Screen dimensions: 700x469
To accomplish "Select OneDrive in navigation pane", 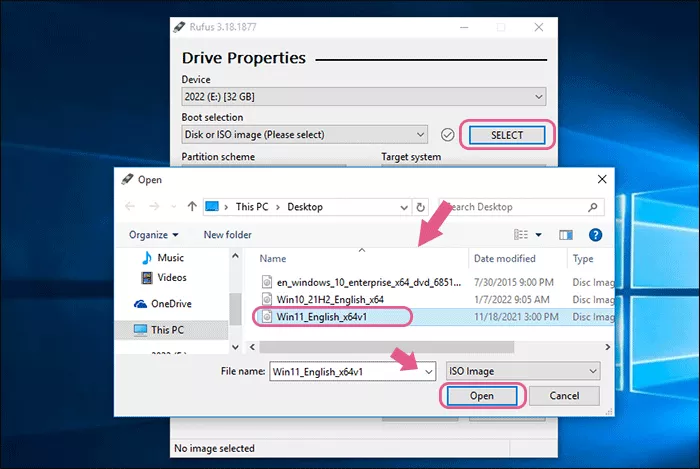I will click(171, 304).
